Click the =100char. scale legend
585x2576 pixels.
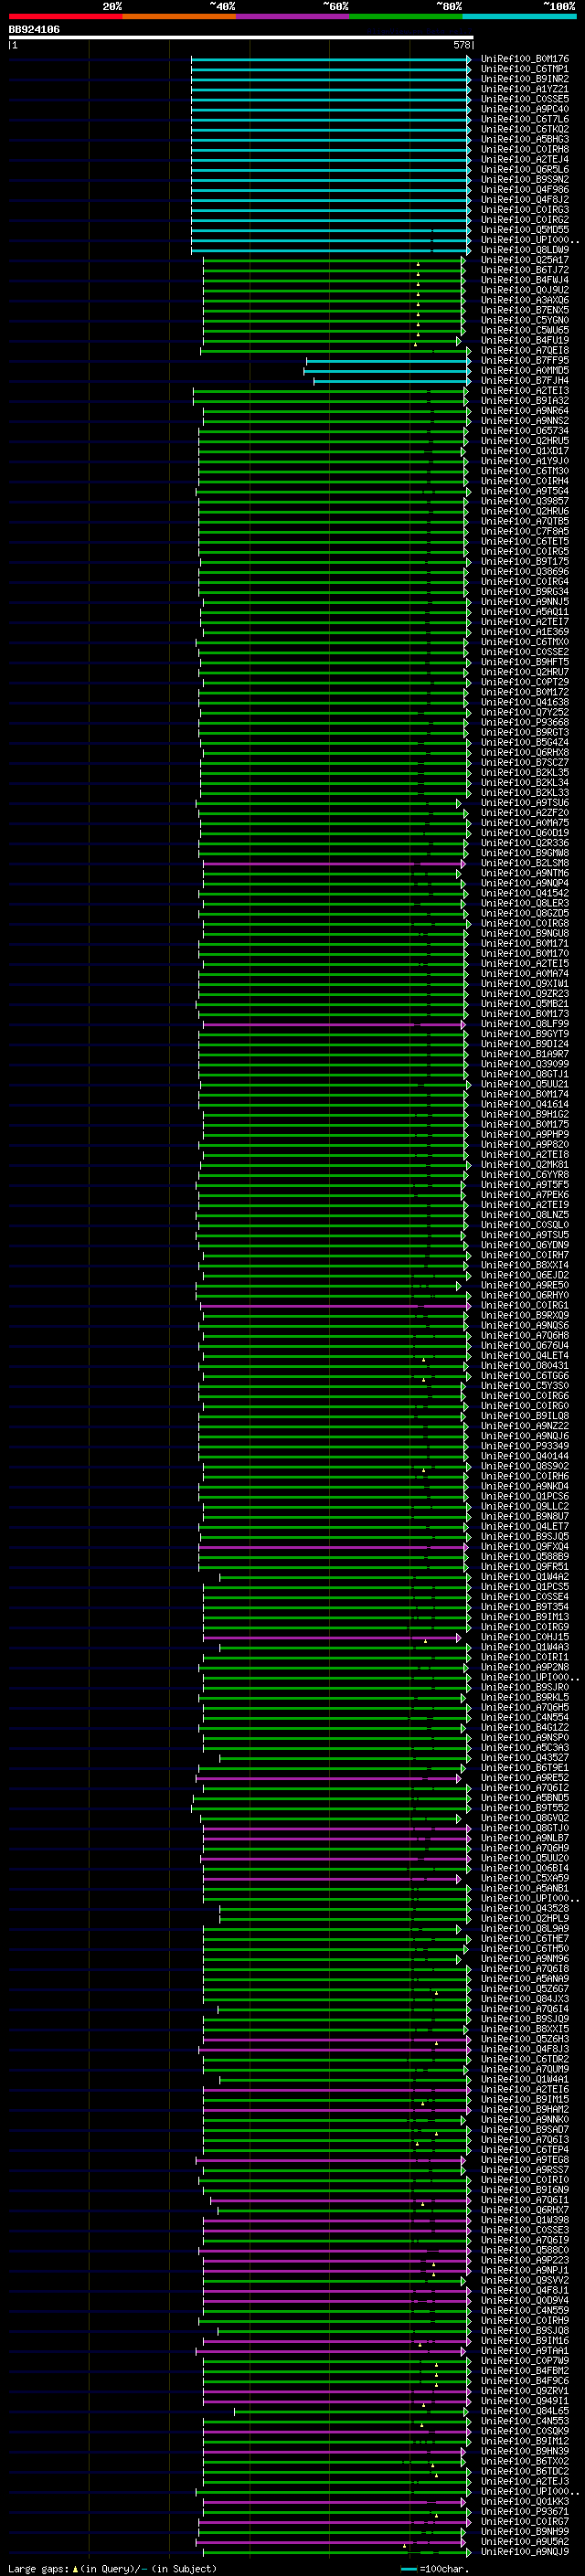click(434, 2568)
